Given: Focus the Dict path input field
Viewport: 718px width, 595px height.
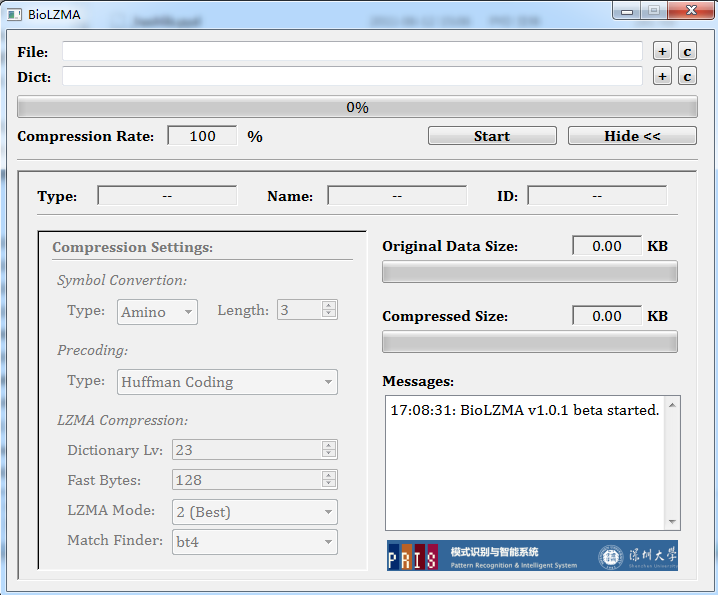Looking at the screenshot, I should click(352, 76).
